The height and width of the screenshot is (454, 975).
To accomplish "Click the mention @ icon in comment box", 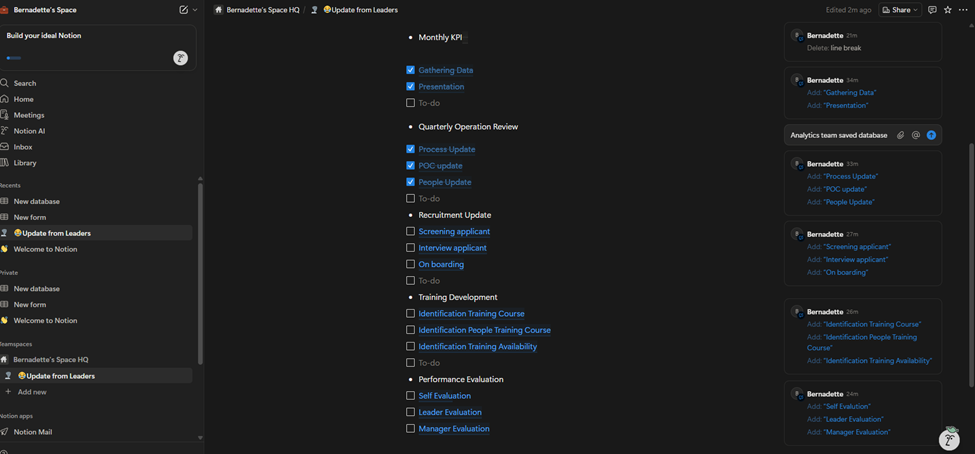I will 915,135.
